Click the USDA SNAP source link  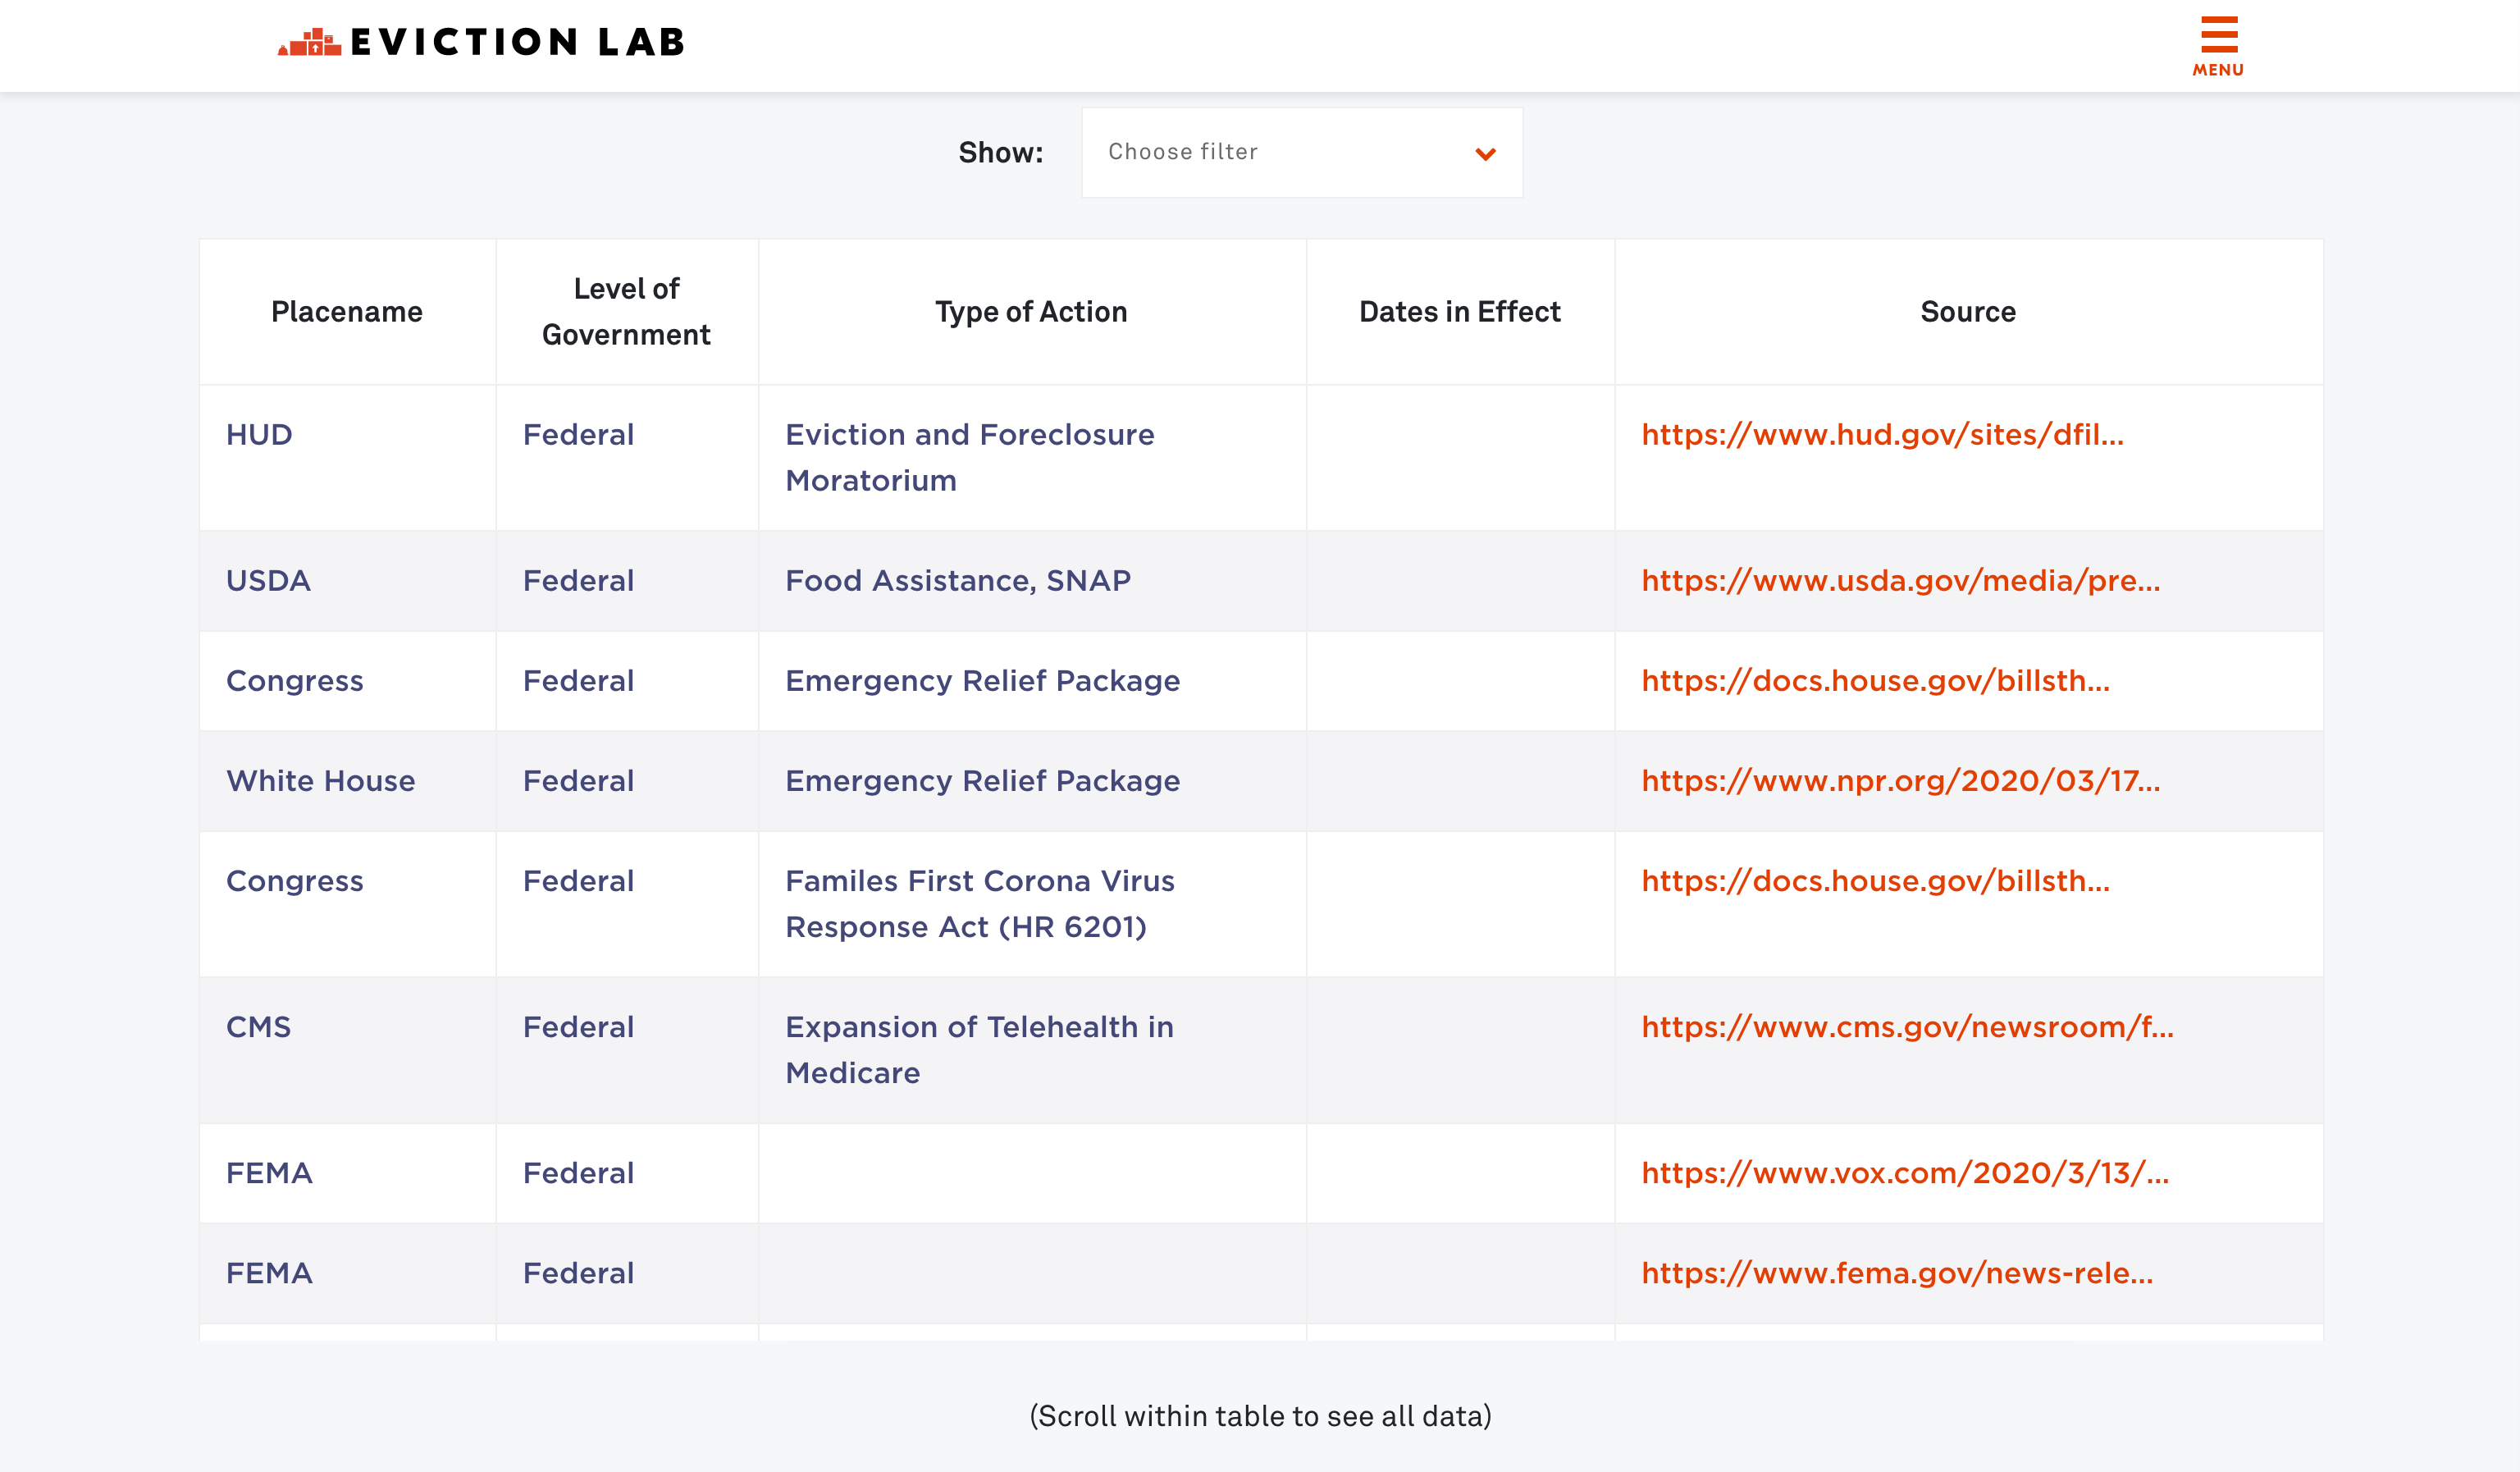point(1900,580)
